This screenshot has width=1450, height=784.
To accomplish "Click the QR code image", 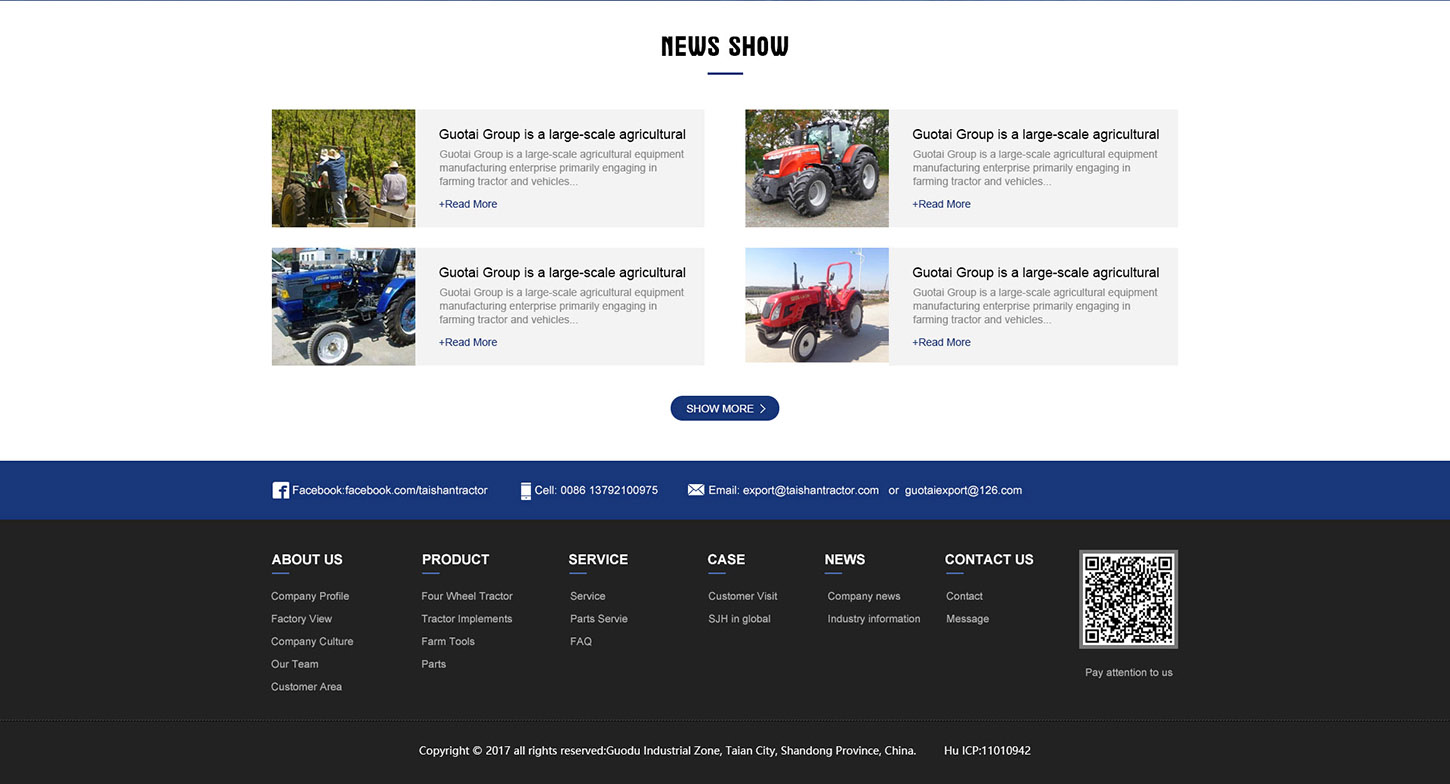I will (1128, 599).
